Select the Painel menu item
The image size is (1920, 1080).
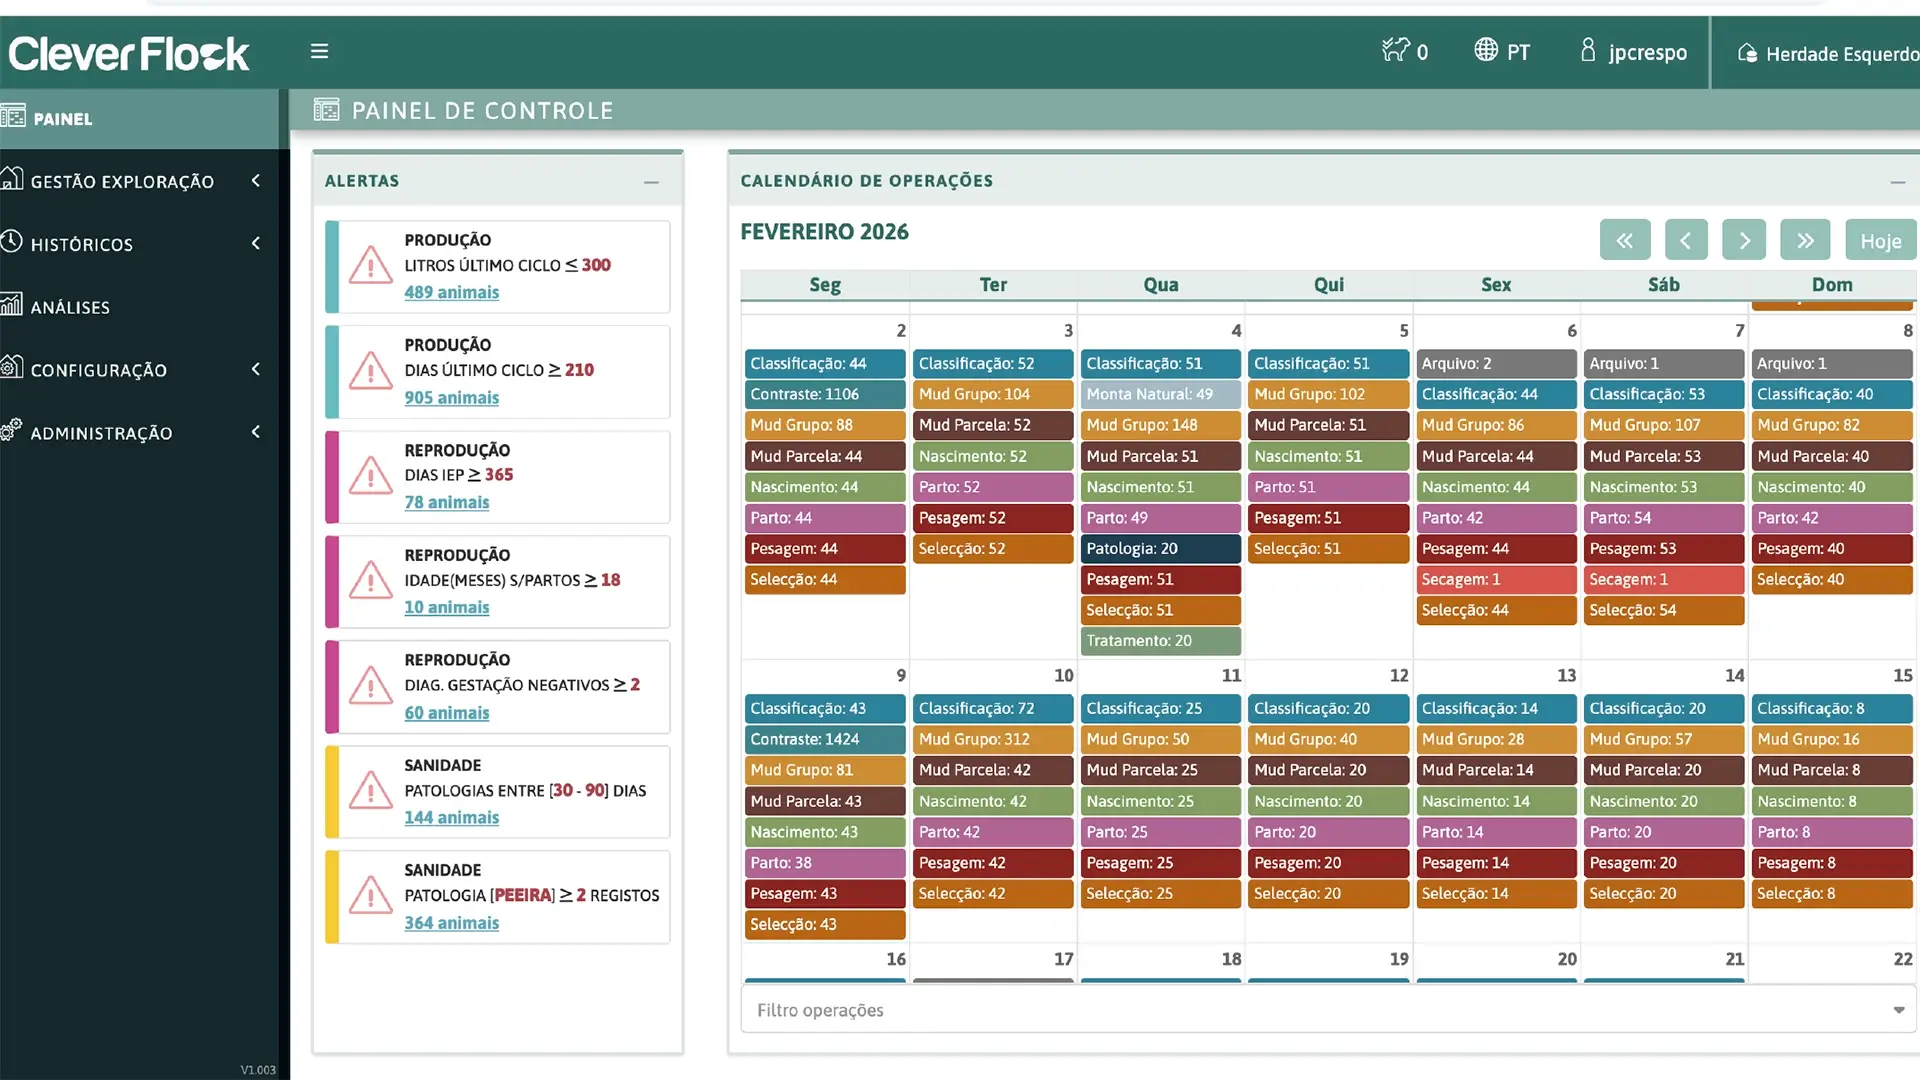point(62,118)
